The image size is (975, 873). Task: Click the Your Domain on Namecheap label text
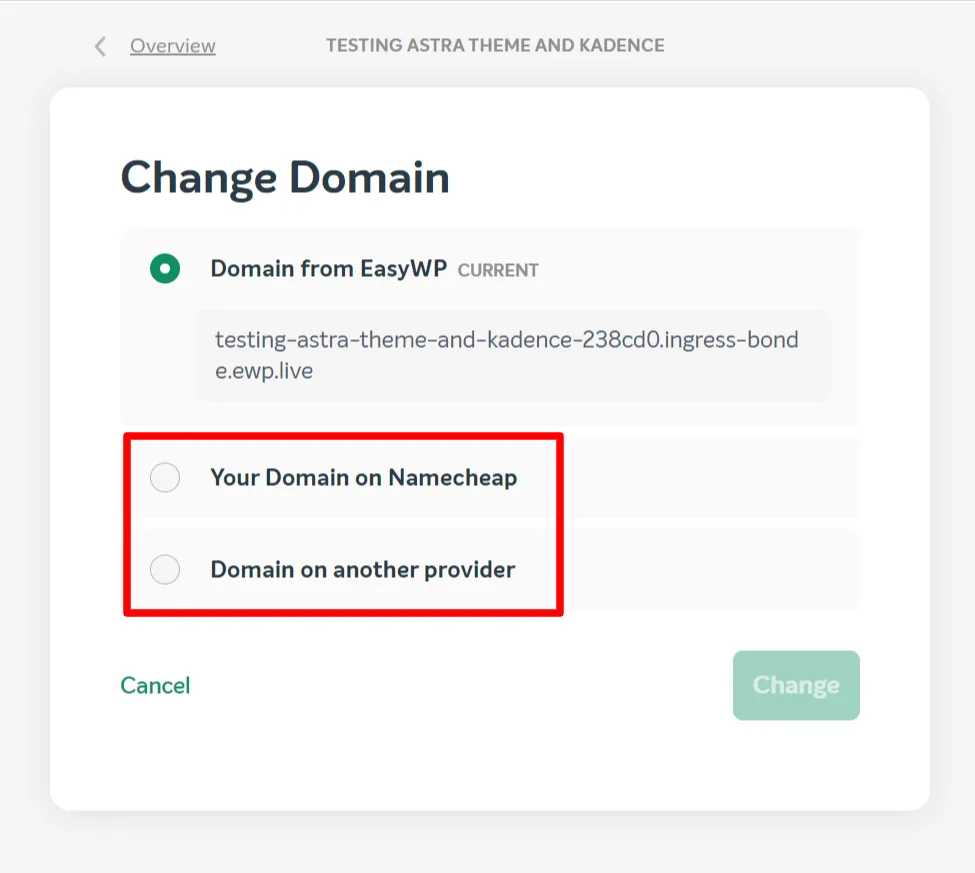[x=364, y=477]
